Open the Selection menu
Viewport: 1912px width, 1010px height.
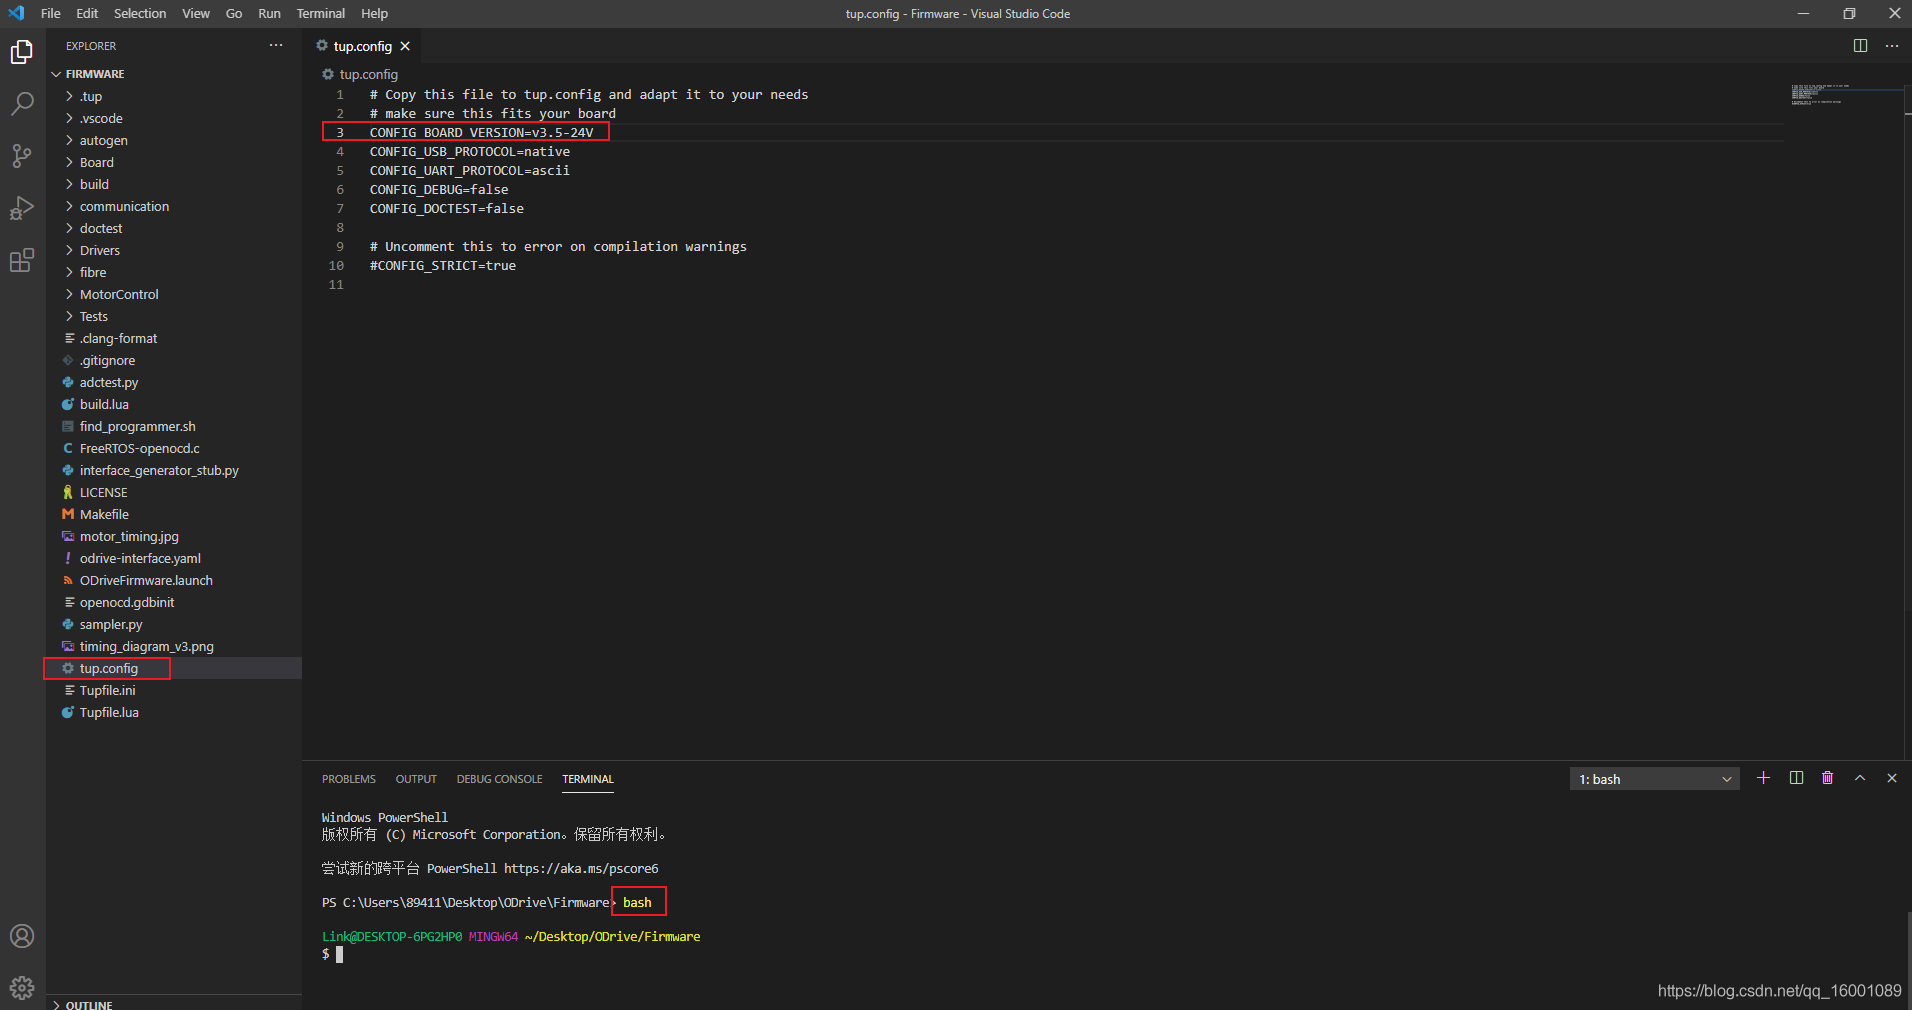(140, 13)
